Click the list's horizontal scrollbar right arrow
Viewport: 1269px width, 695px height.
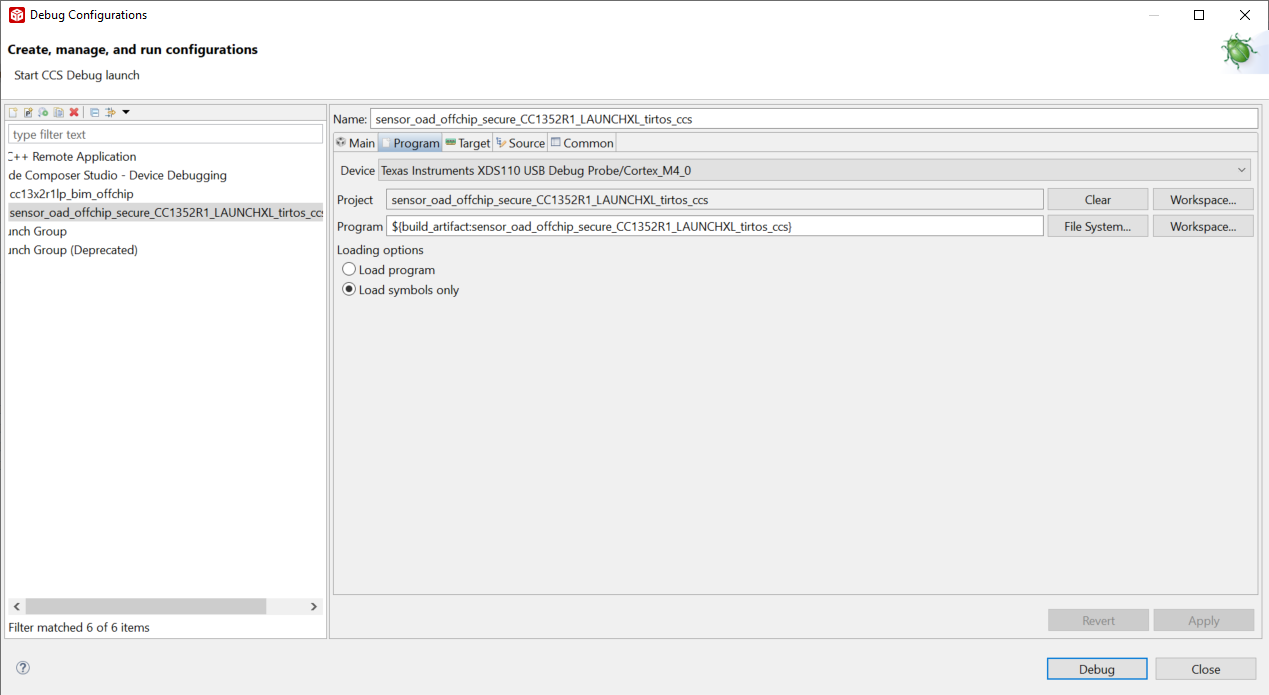point(314,606)
